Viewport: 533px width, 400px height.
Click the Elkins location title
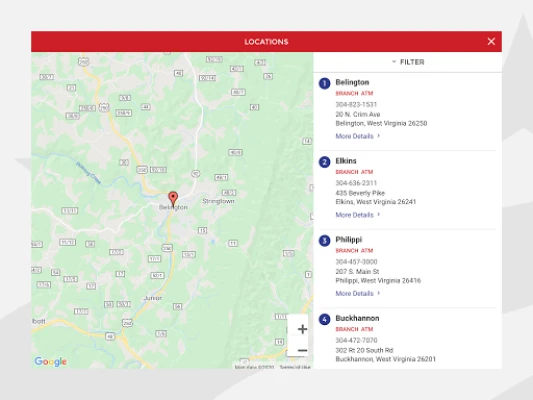point(346,161)
